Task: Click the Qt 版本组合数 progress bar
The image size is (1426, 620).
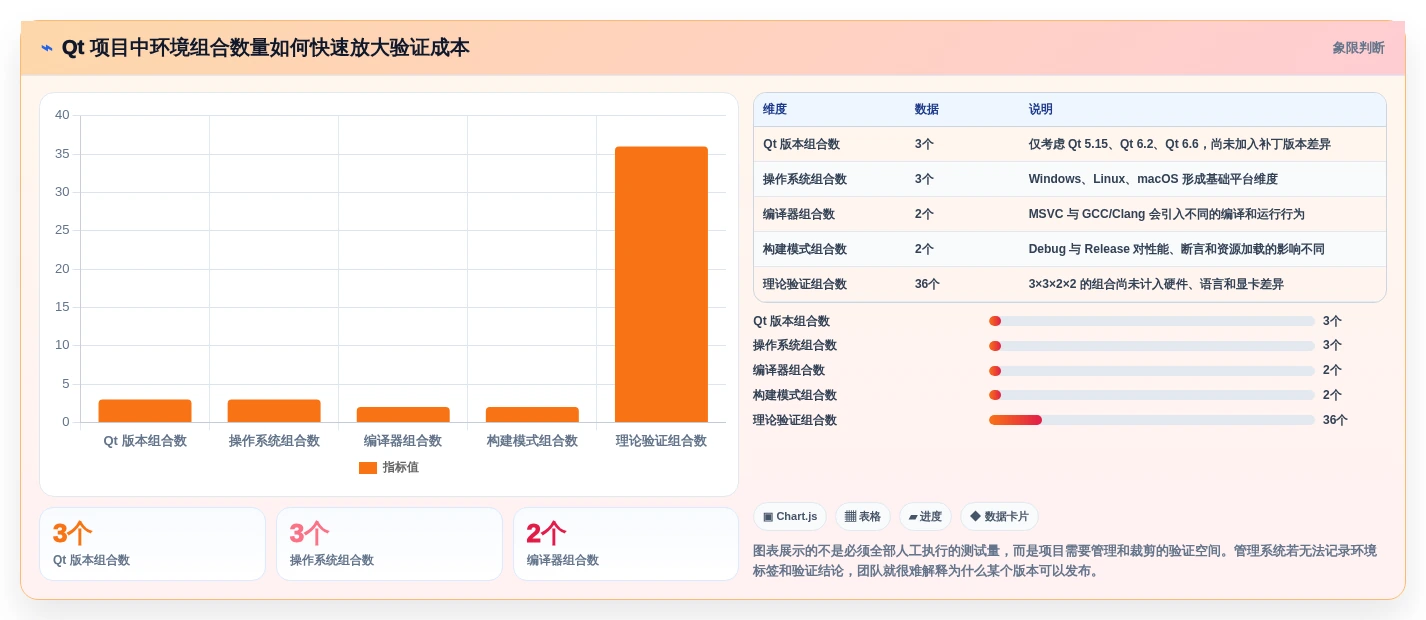Action: (1152, 321)
